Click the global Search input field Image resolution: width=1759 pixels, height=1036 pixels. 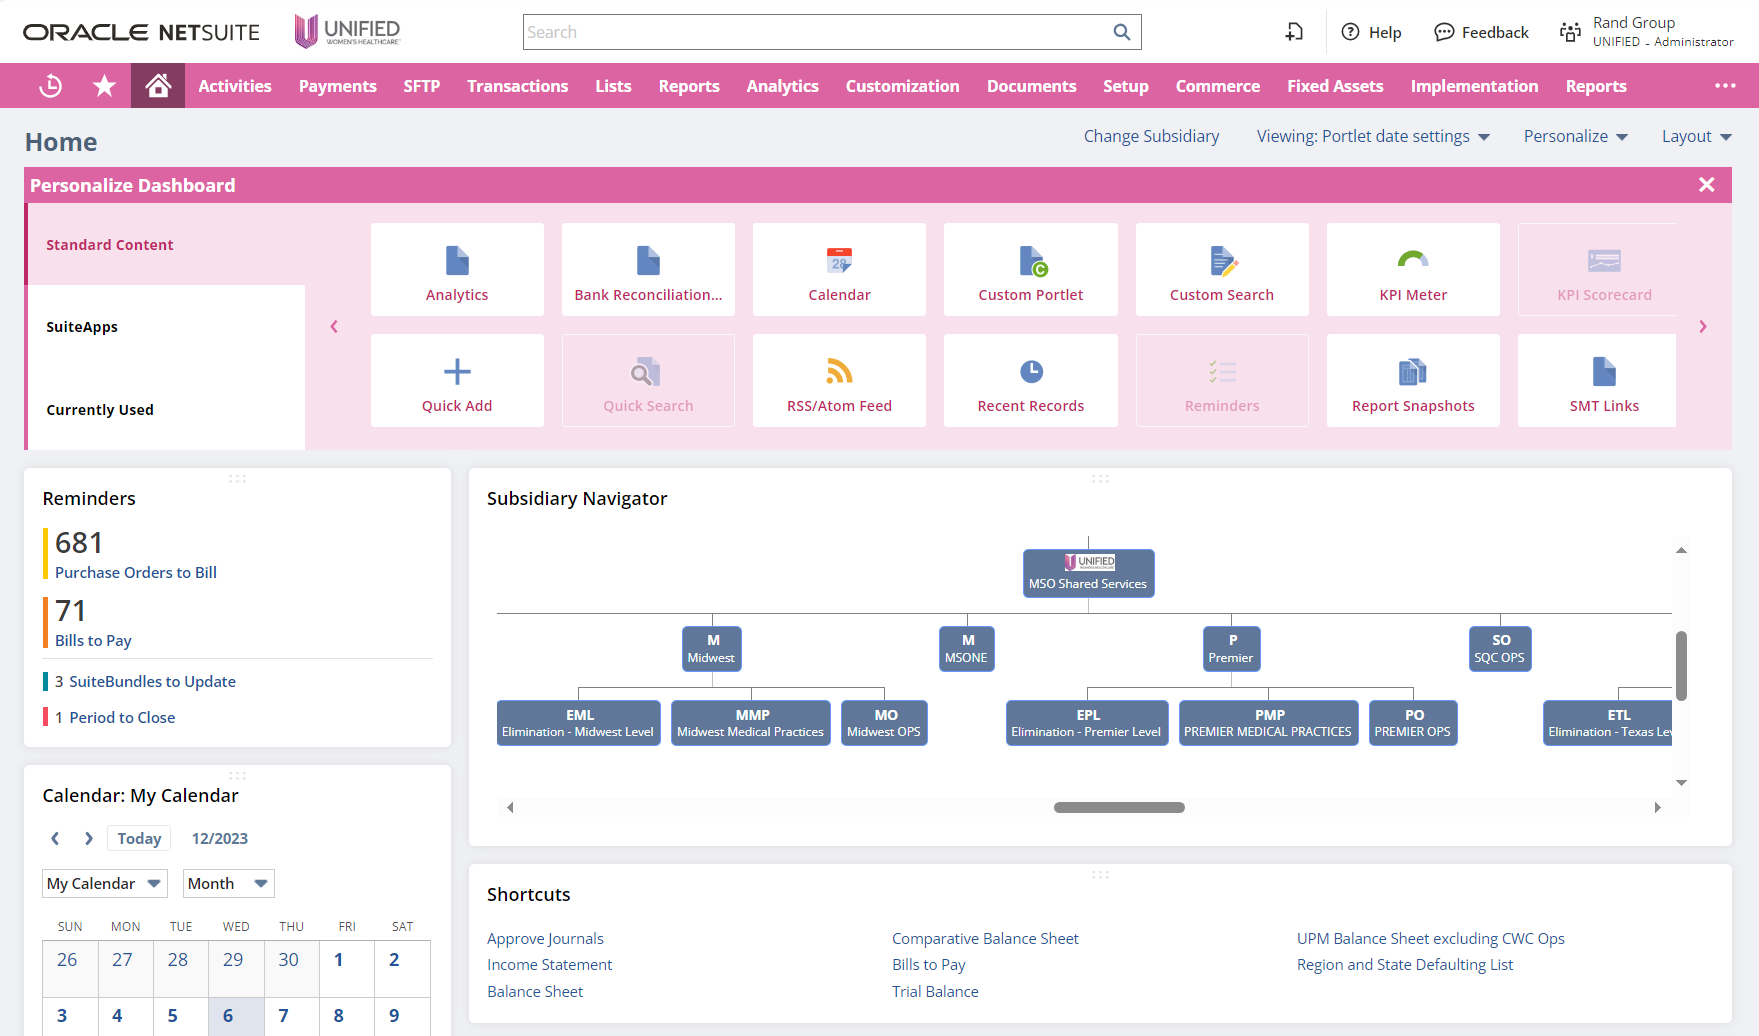[817, 32]
